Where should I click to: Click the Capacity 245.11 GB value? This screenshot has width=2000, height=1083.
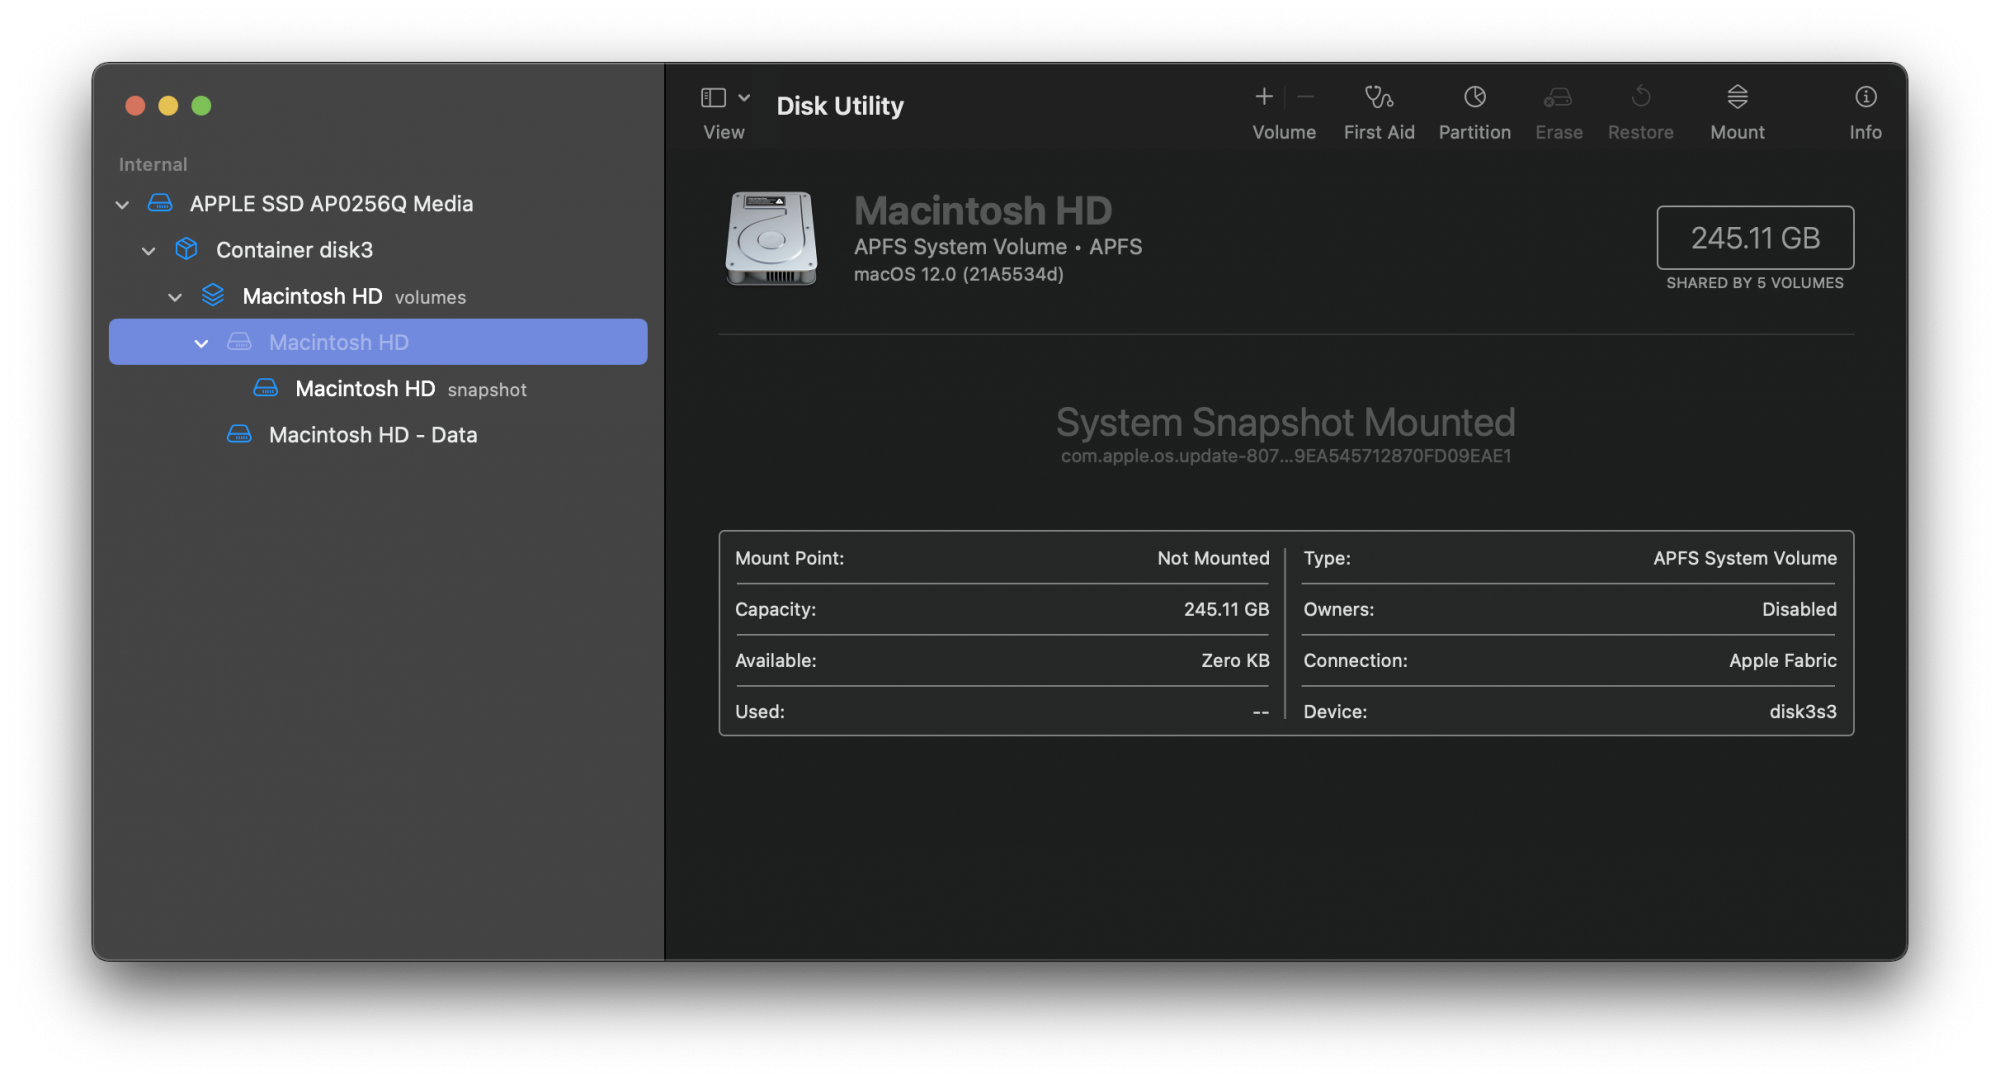[x=1226, y=609]
